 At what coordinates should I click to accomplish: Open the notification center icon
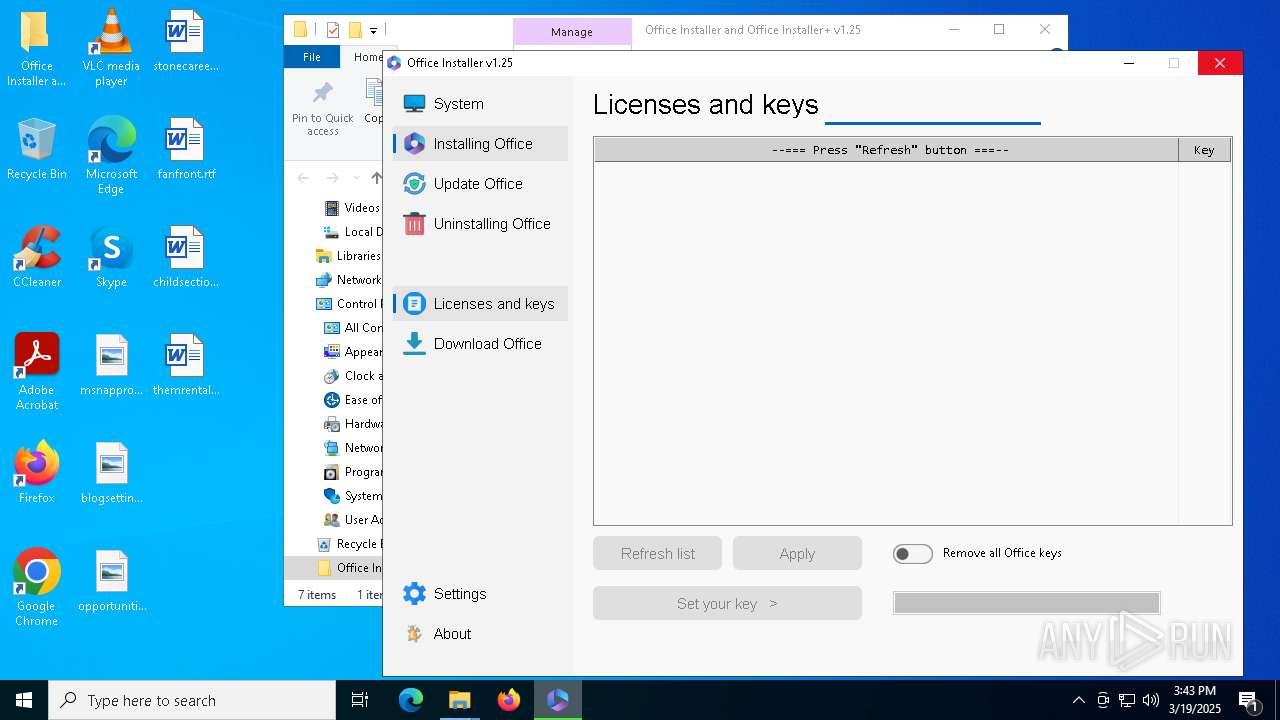point(1248,700)
